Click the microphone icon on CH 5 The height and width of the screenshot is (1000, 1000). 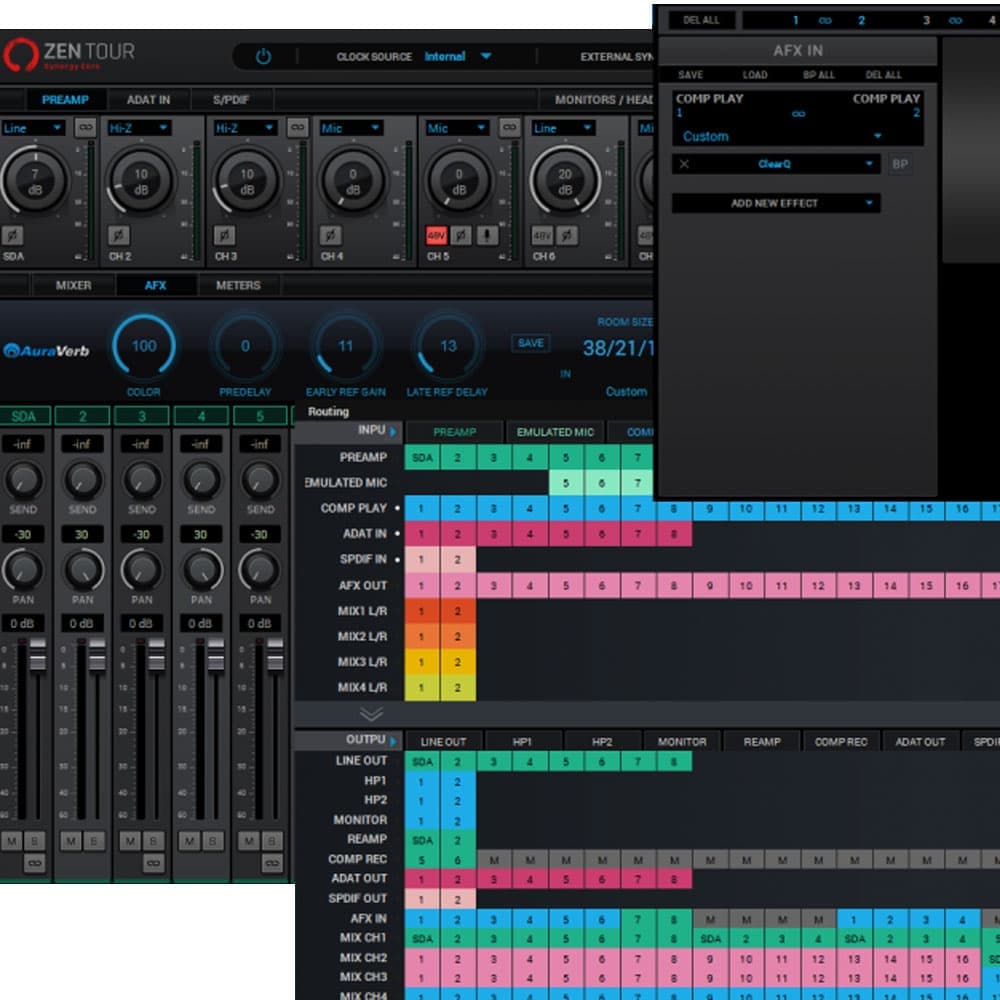click(x=487, y=235)
